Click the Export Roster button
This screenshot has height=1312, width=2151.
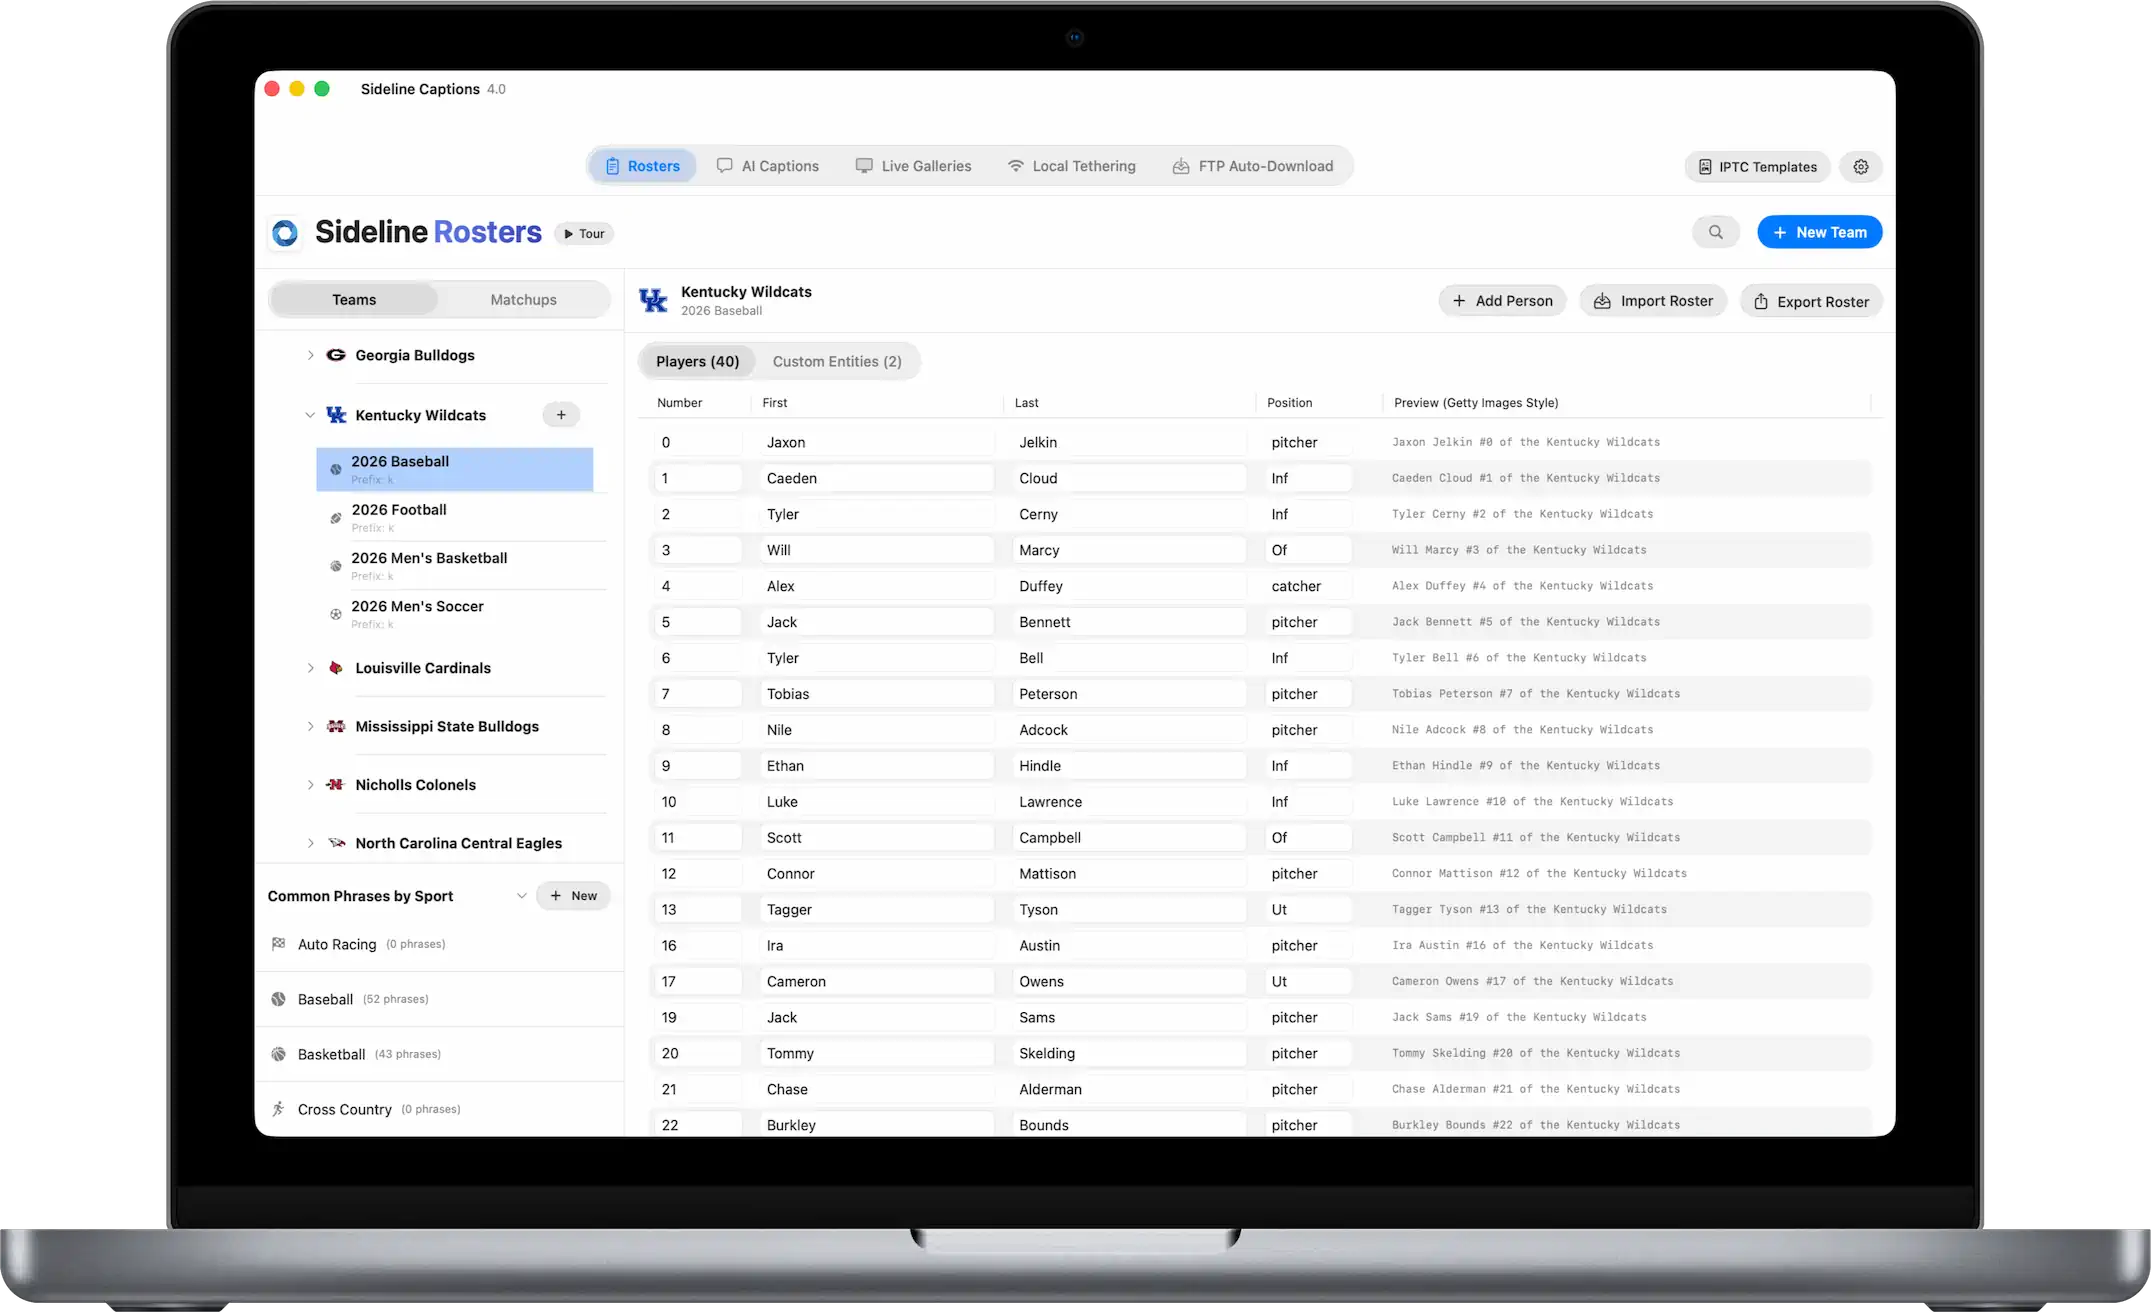pyautogui.click(x=1811, y=301)
